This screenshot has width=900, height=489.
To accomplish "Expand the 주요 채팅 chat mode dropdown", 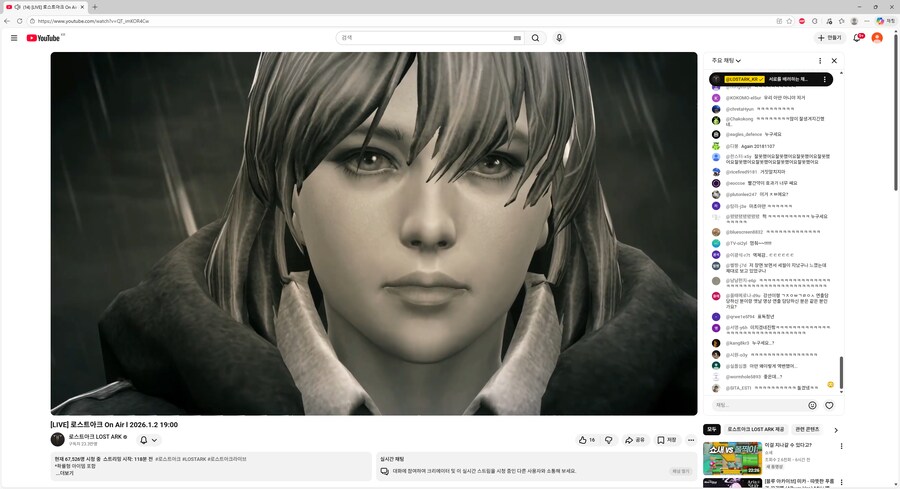I will click(x=726, y=60).
